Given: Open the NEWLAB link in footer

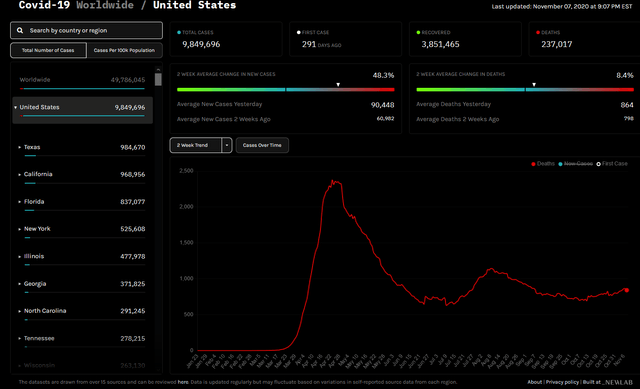Looking at the screenshot, I should (618, 382).
